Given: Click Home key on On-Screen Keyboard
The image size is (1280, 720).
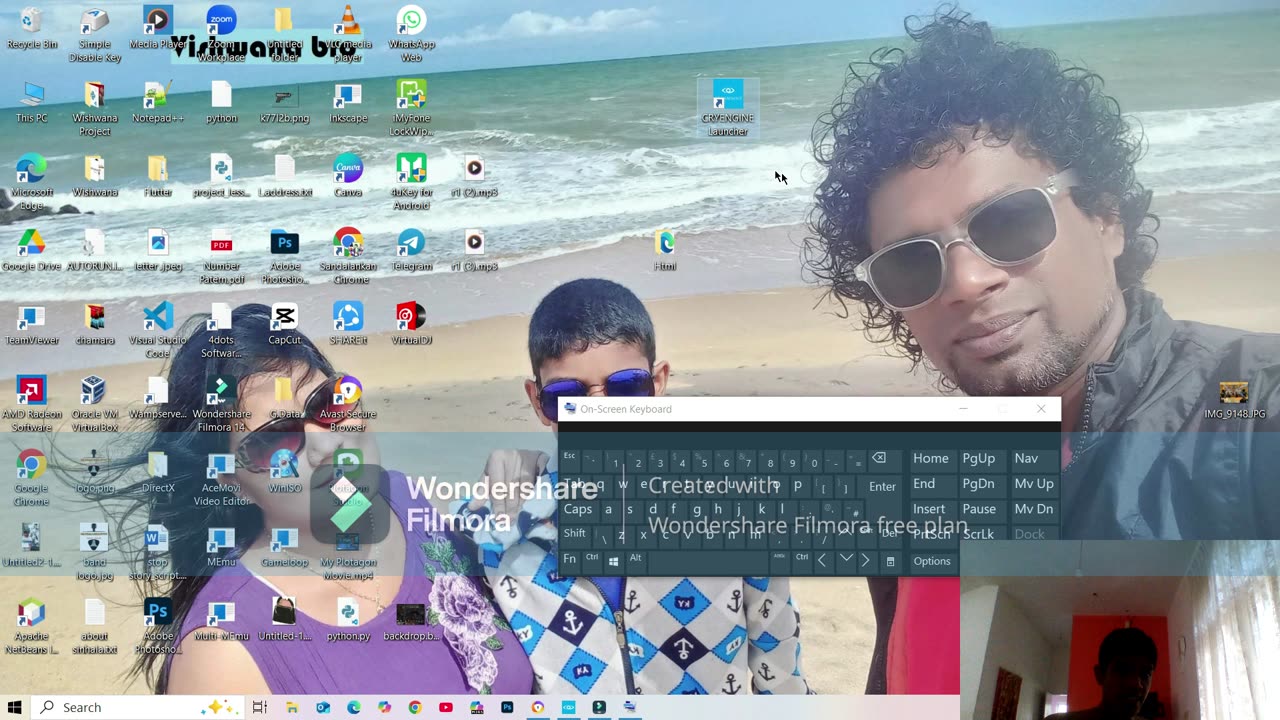Looking at the screenshot, I should point(930,458).
